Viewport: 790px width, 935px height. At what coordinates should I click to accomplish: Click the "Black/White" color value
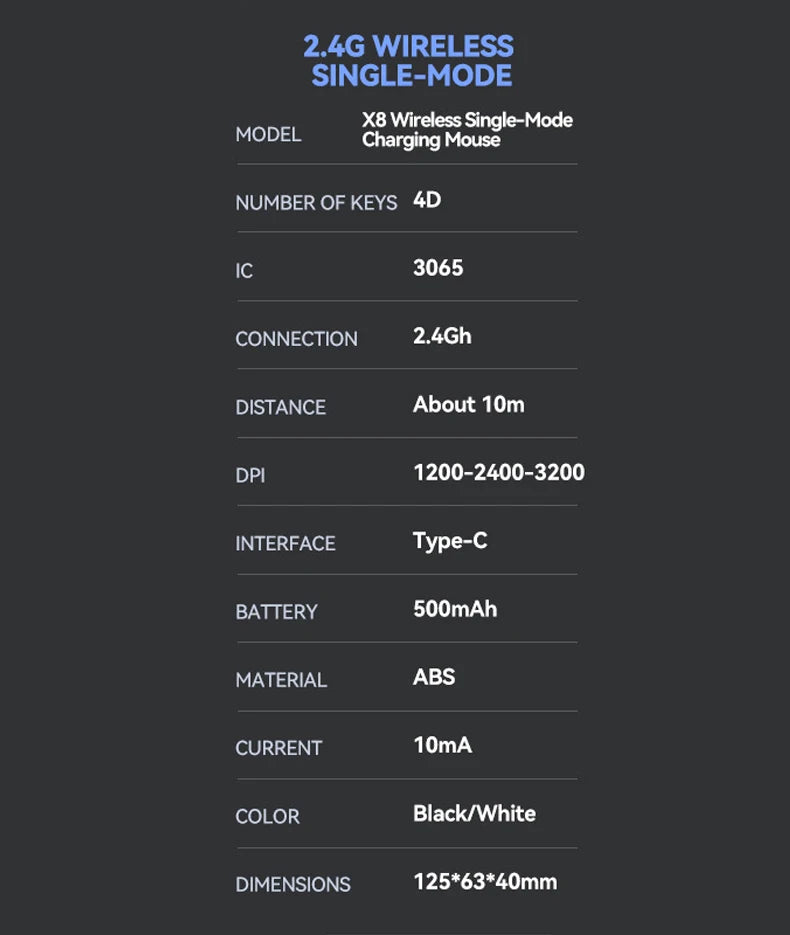pyautogui.click(x=474, y=813)
